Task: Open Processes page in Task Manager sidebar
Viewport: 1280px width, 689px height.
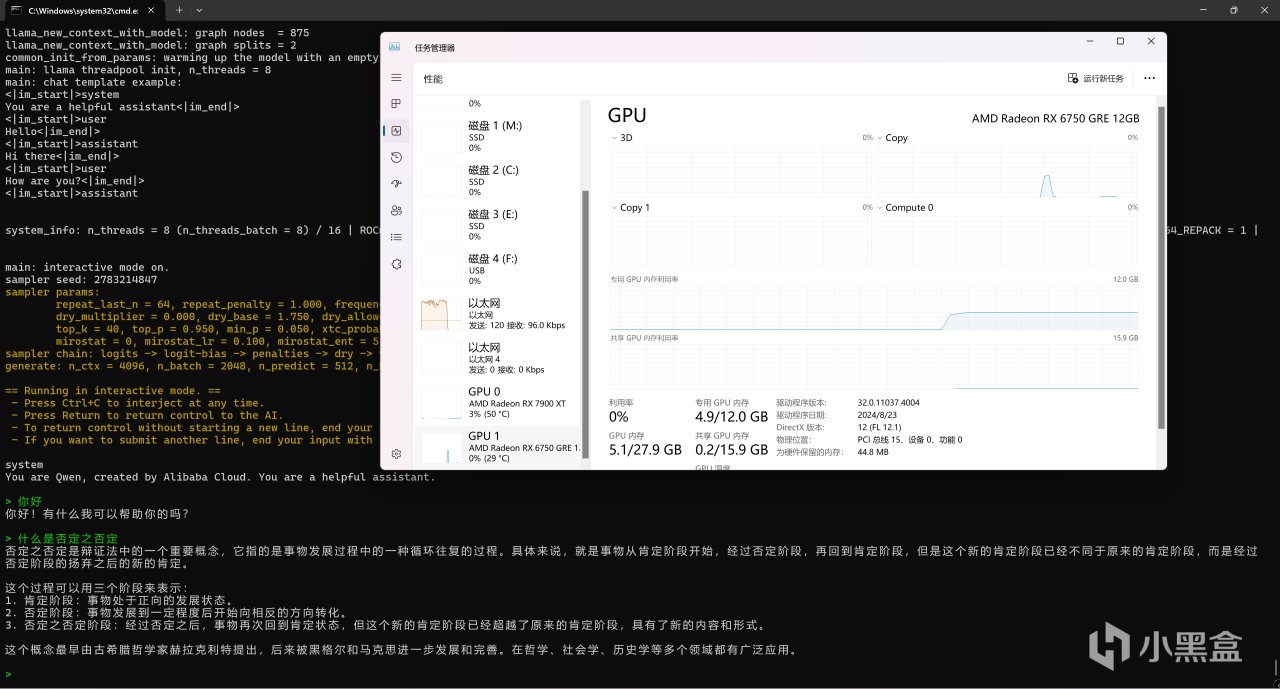Action: [396, 104]
